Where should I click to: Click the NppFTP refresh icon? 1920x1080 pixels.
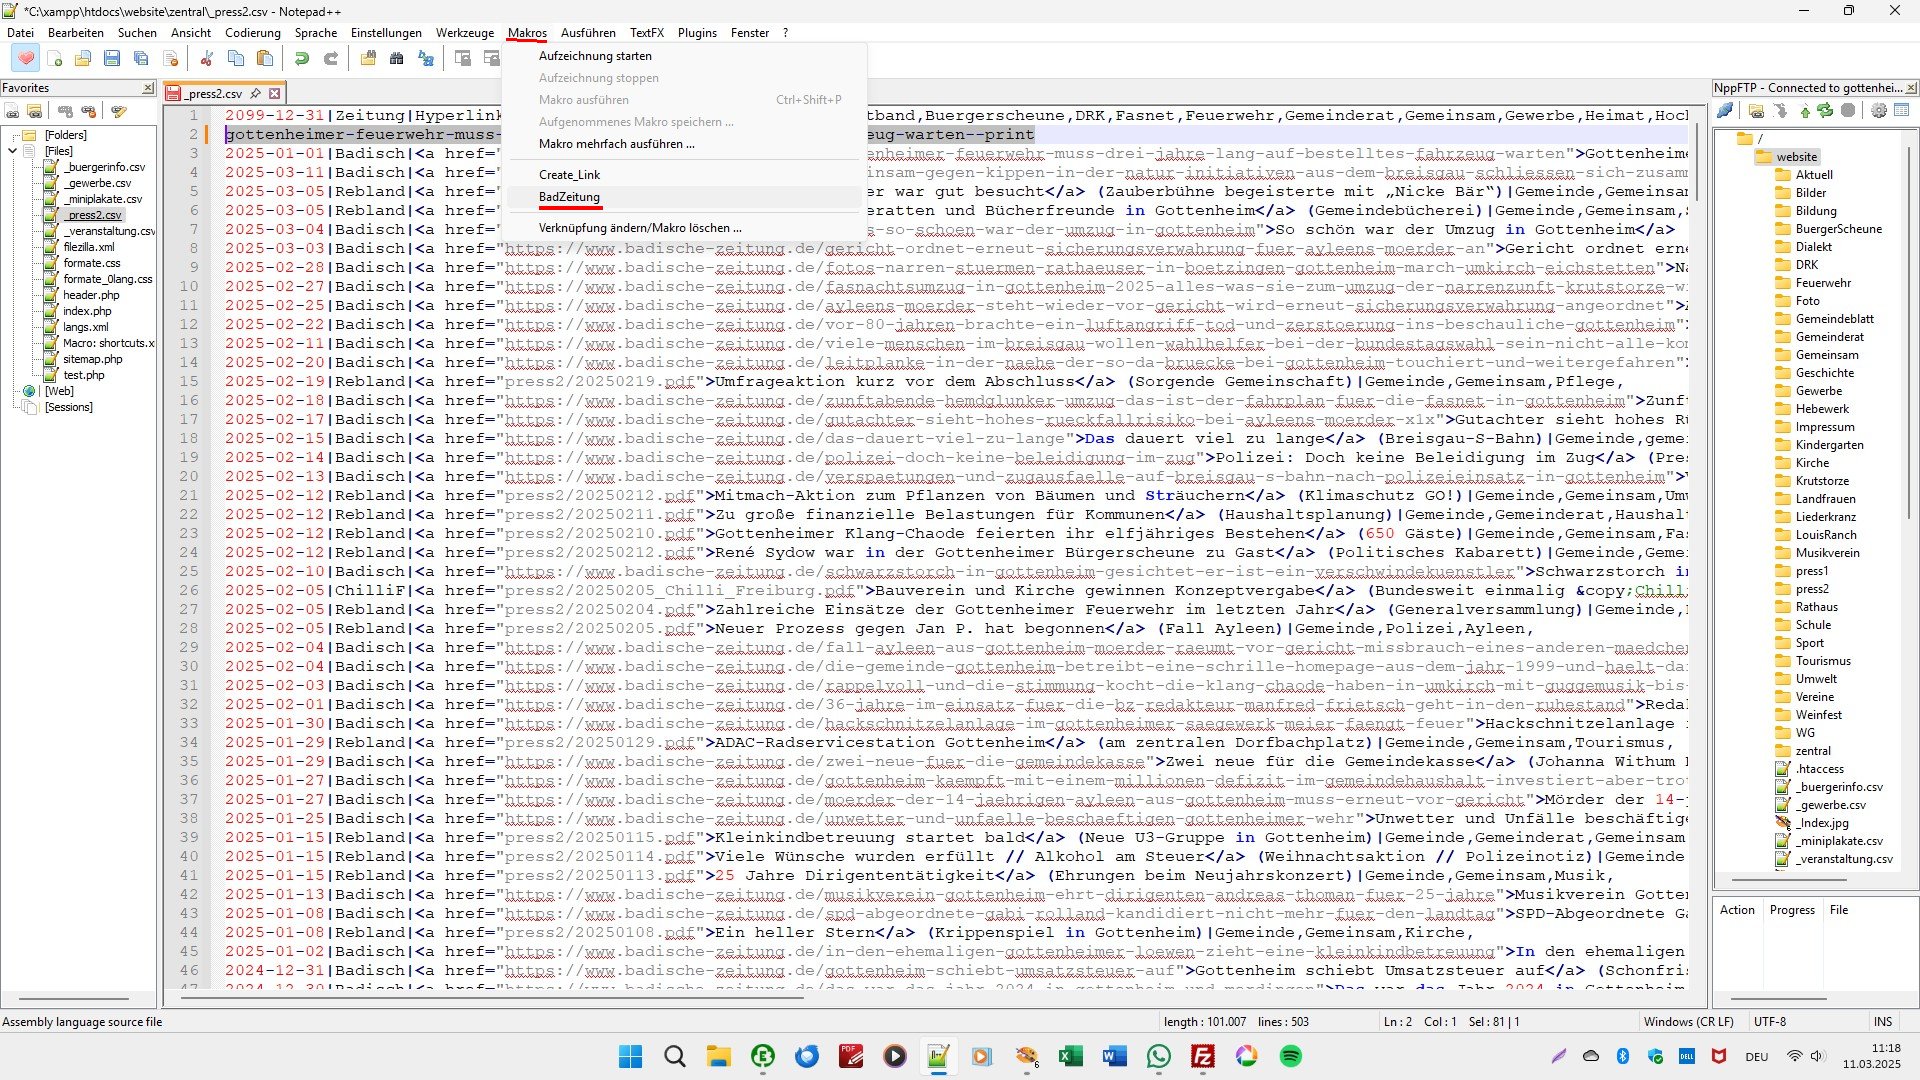point(1825,111)
